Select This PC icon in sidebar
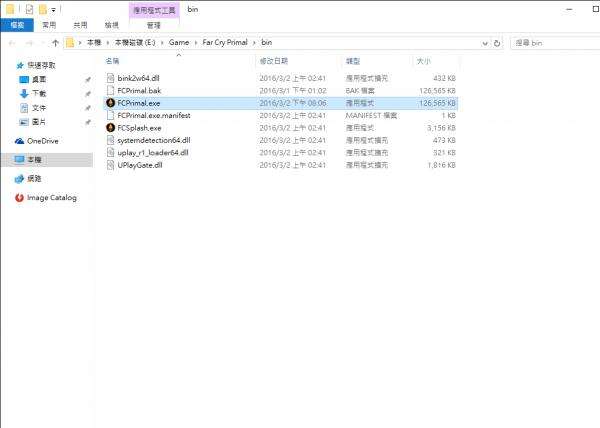This screenshot has width=600, height=428. point(20,159)
